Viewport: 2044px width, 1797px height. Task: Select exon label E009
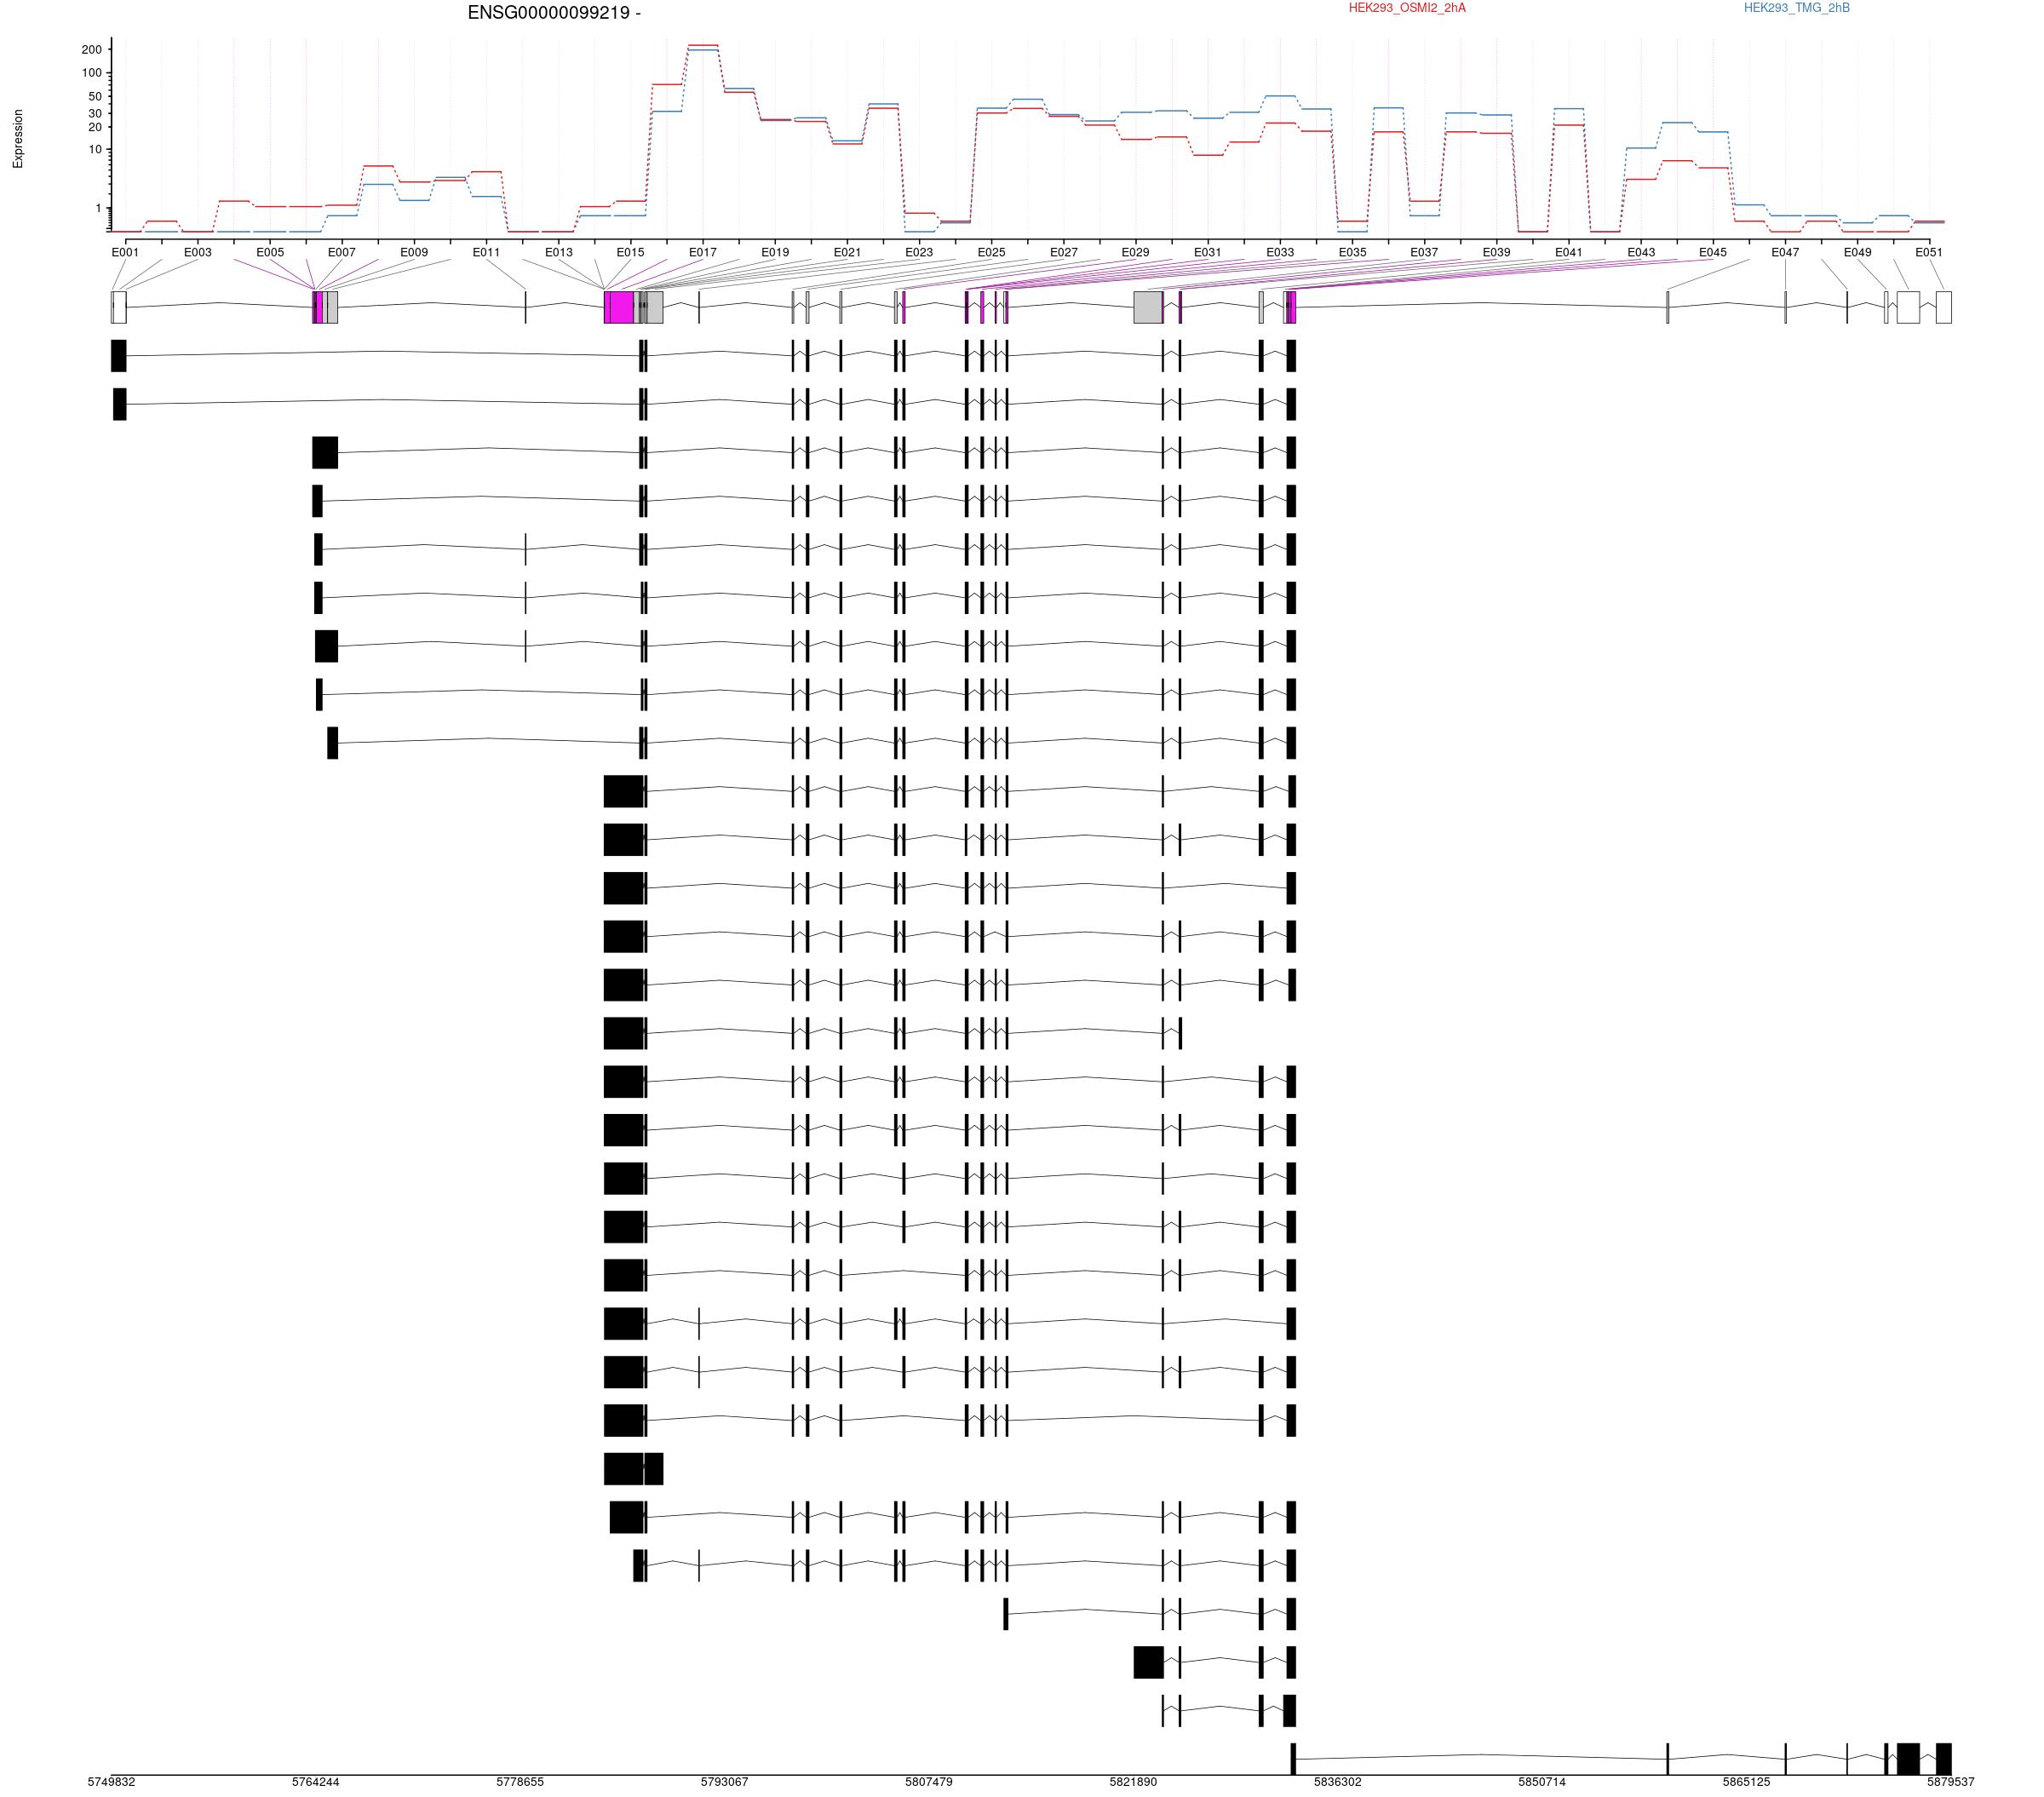pos(414,253)
